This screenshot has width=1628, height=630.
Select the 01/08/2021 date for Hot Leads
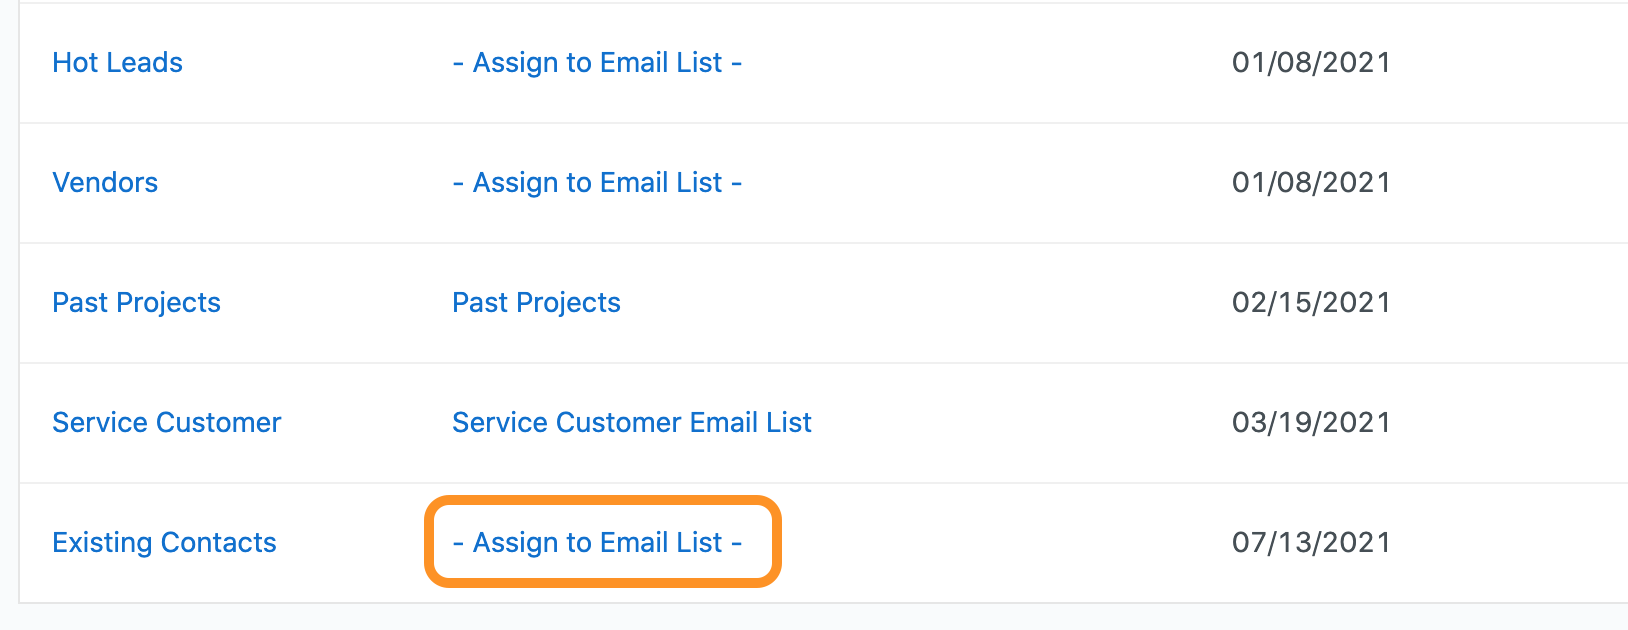pyautogui.click(x=1311, y=62)
